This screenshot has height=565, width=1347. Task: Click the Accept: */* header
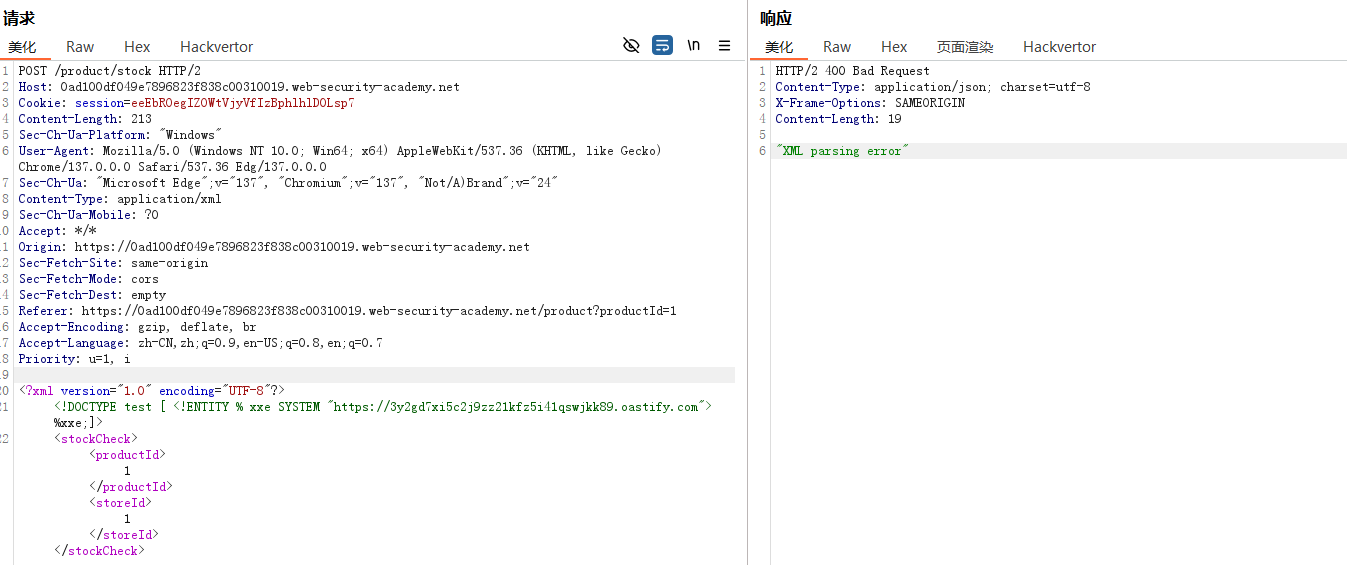click(x=57, y=231)
